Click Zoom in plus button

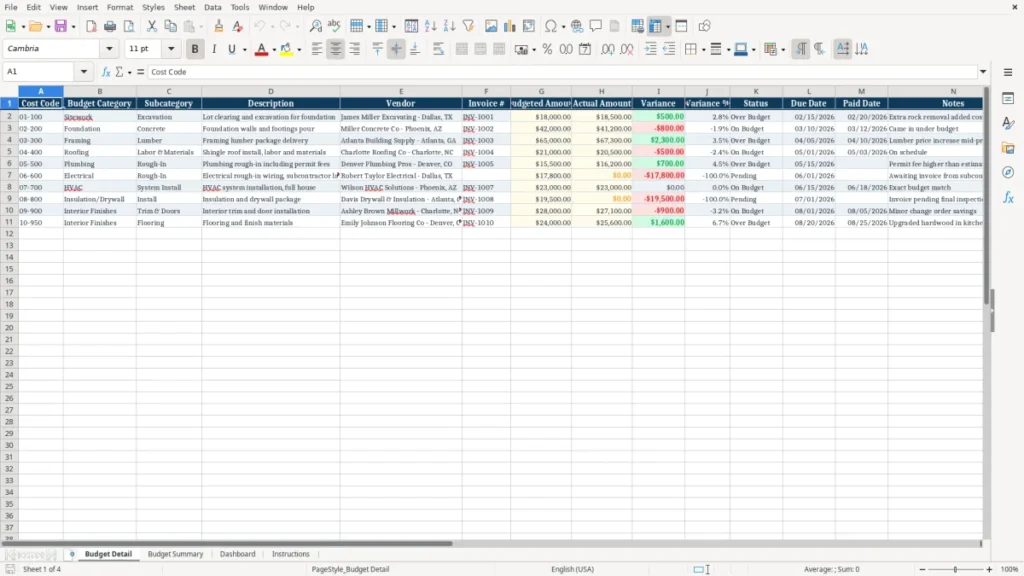point(989,569)
